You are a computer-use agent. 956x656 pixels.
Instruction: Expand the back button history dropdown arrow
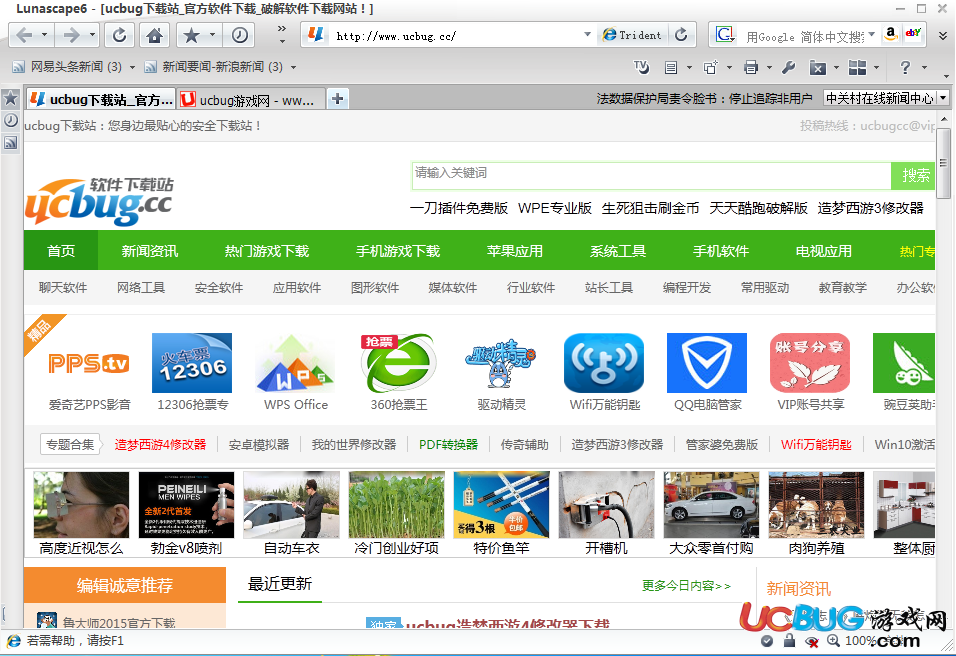45,35
